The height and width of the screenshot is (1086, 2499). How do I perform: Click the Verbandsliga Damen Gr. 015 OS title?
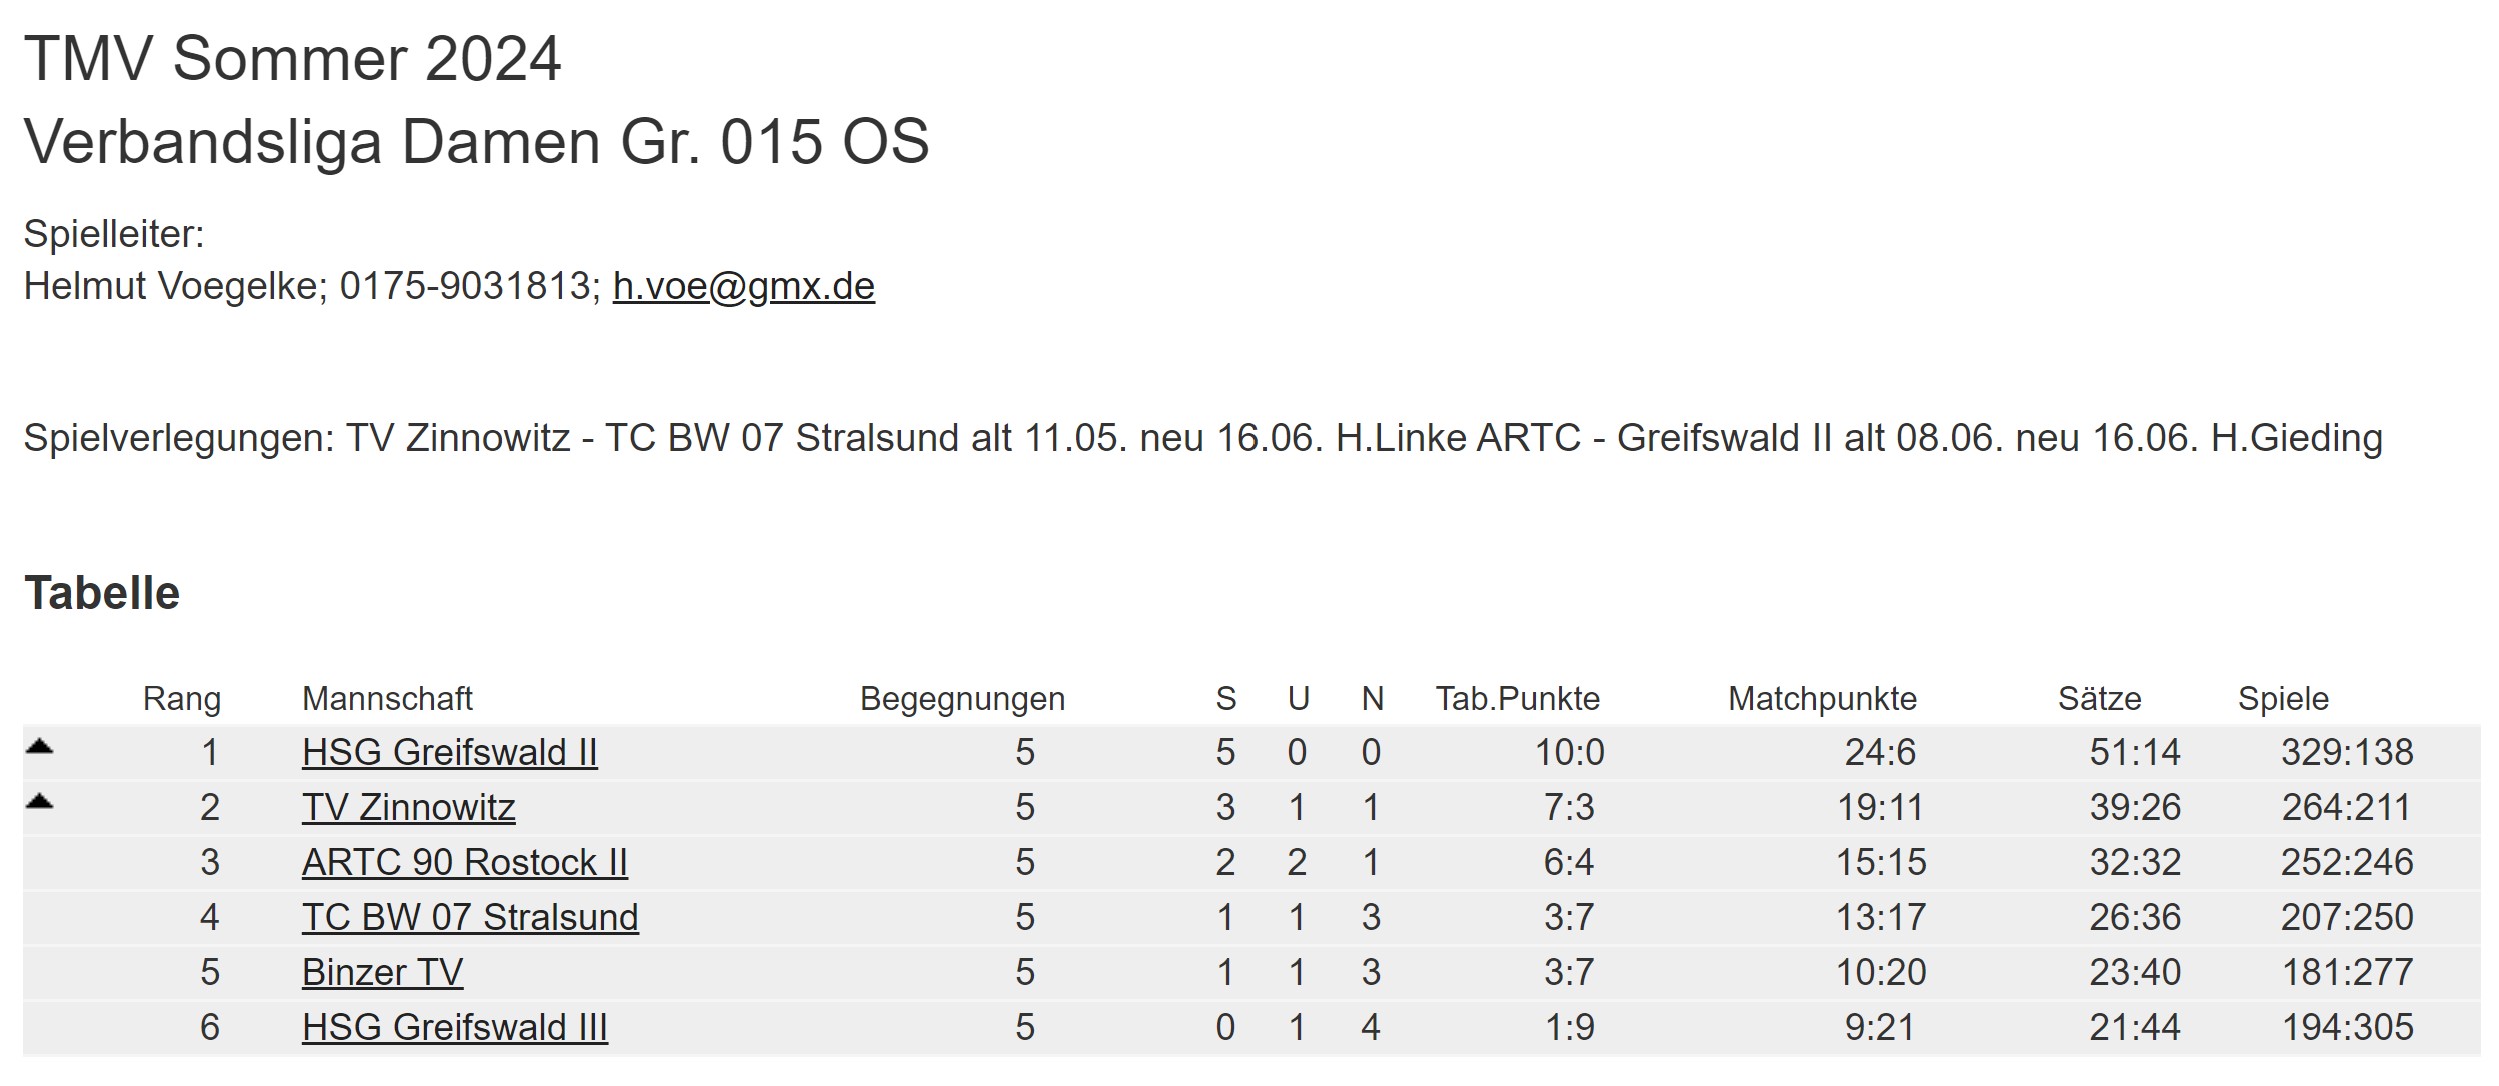pos(477,141)
